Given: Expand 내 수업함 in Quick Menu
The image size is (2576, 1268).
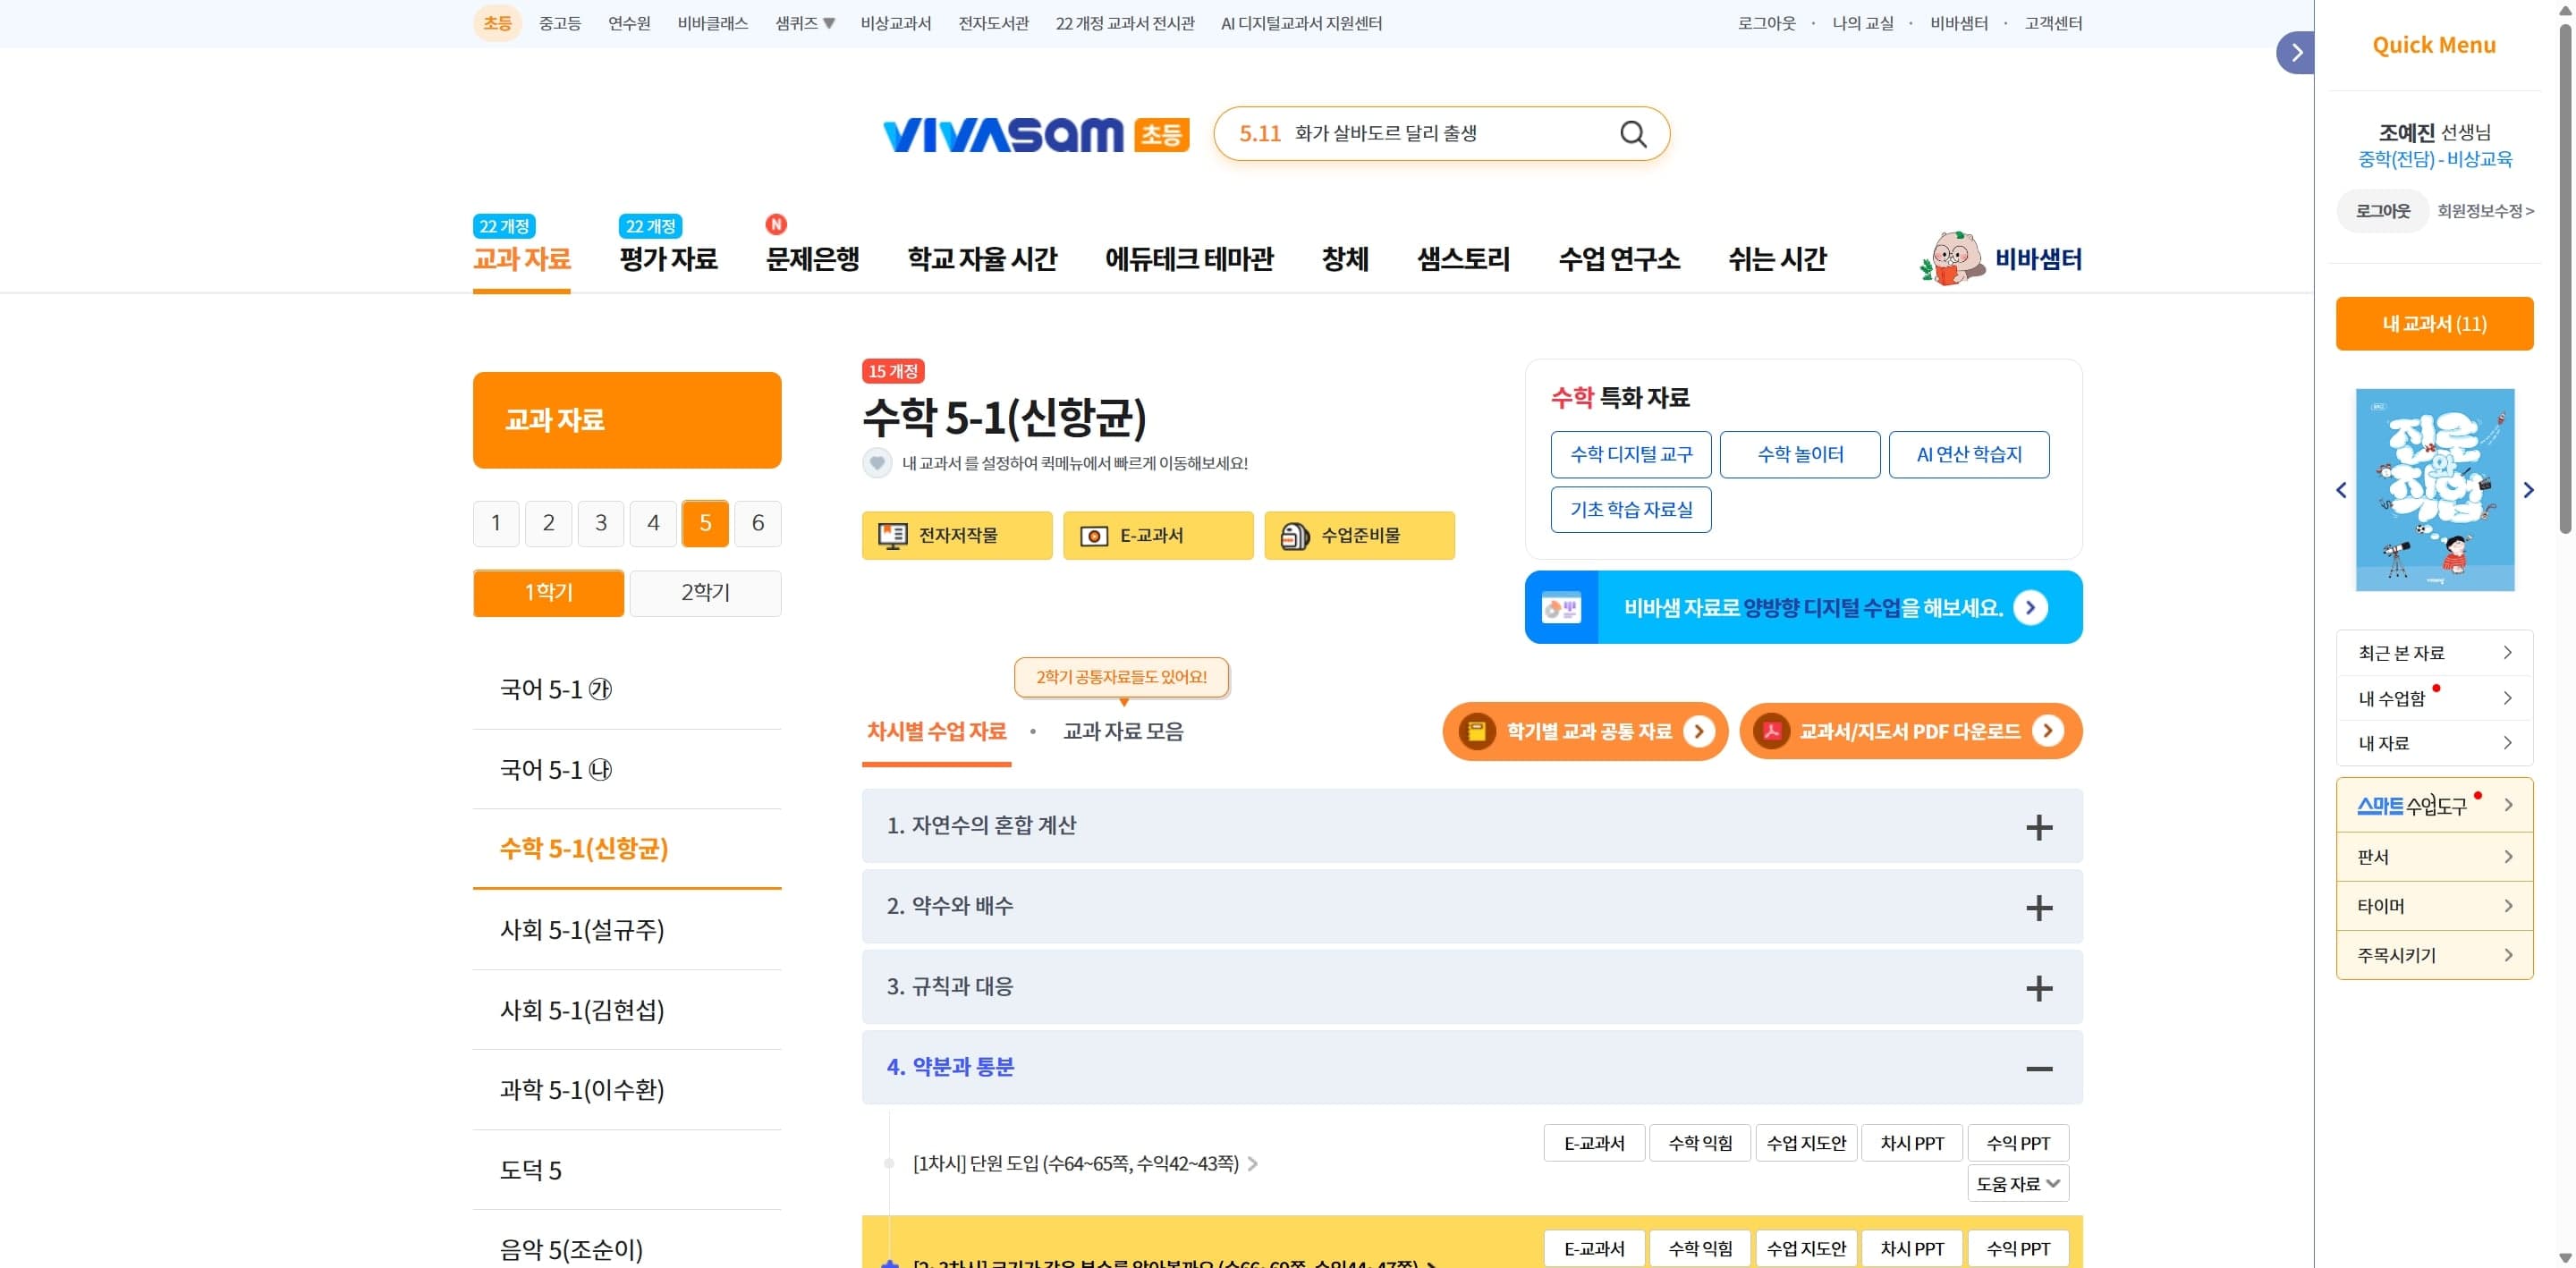Looking at the screenshot, I should pyautogui.click(x=2434, y=698).
